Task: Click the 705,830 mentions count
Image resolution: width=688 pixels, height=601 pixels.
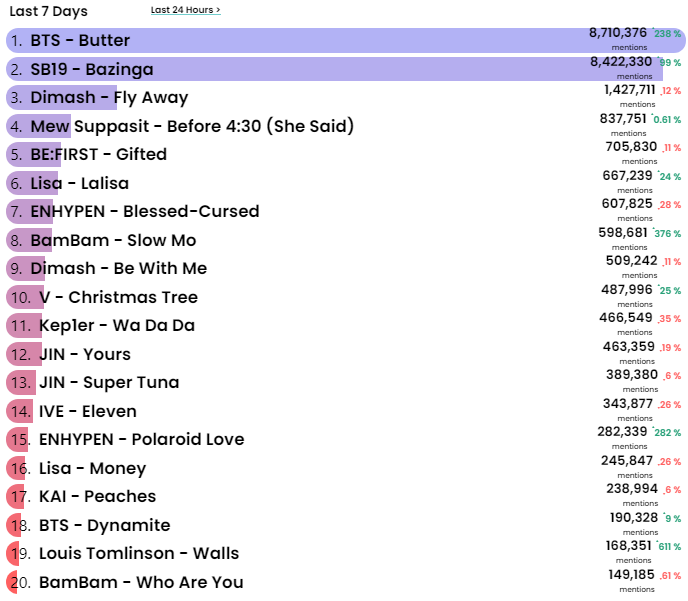Action: pos(631,147)
